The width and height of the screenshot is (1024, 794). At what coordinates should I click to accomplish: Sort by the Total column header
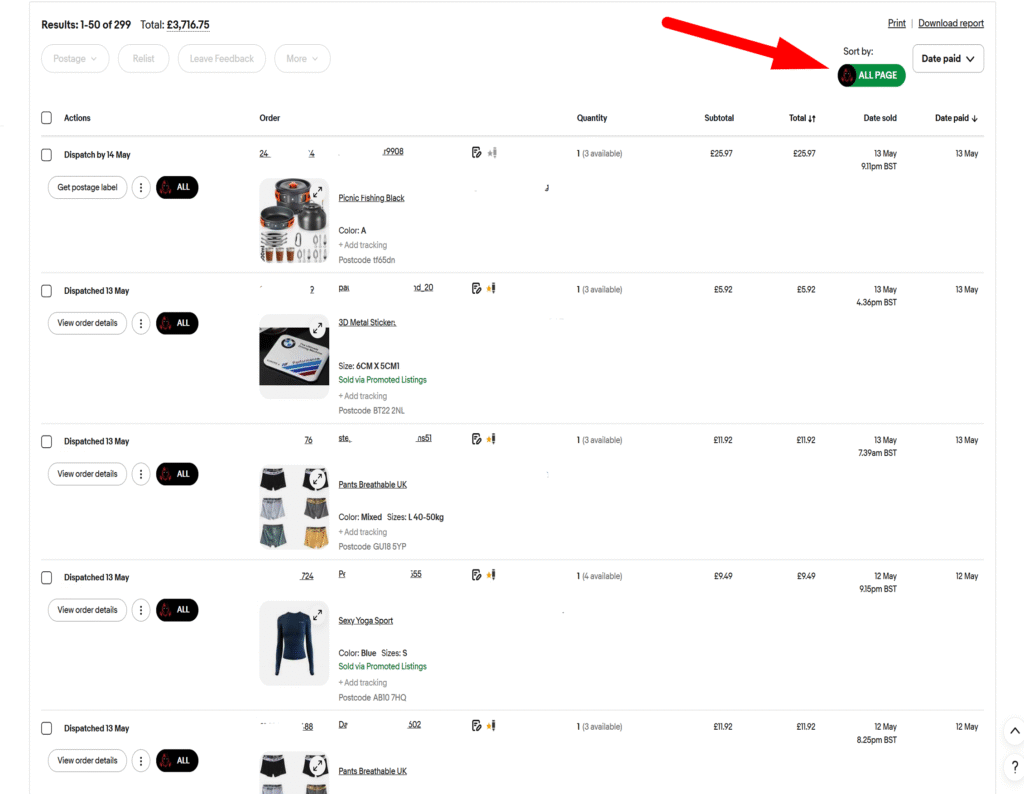pyautogui.click(x=802, y=118)
